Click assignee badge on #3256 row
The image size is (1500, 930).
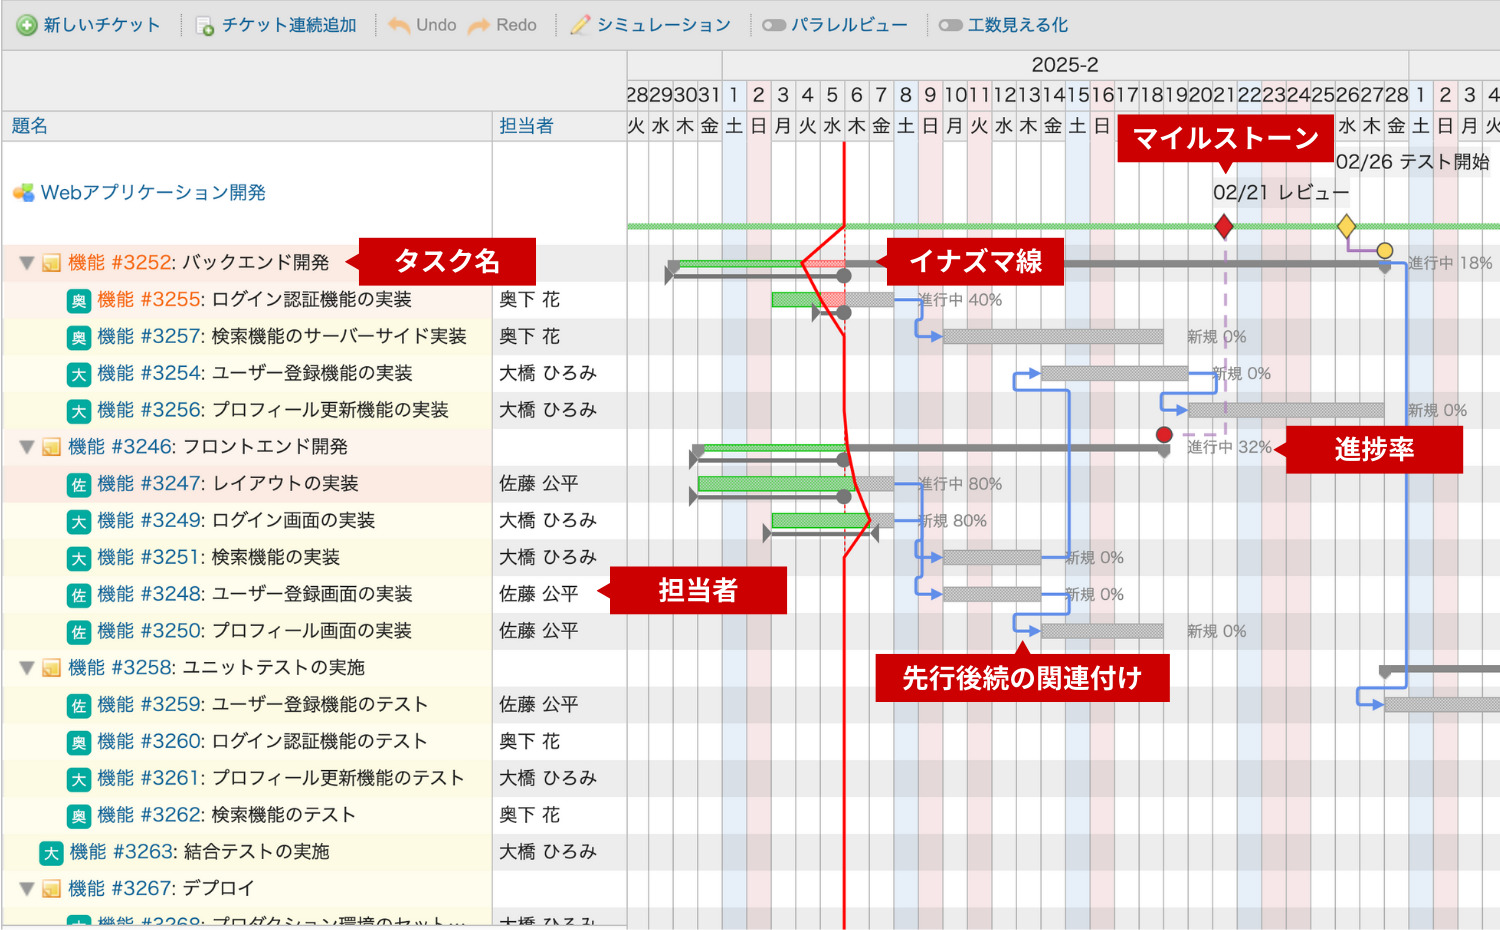pyautogui.click(x=79, y=411)
